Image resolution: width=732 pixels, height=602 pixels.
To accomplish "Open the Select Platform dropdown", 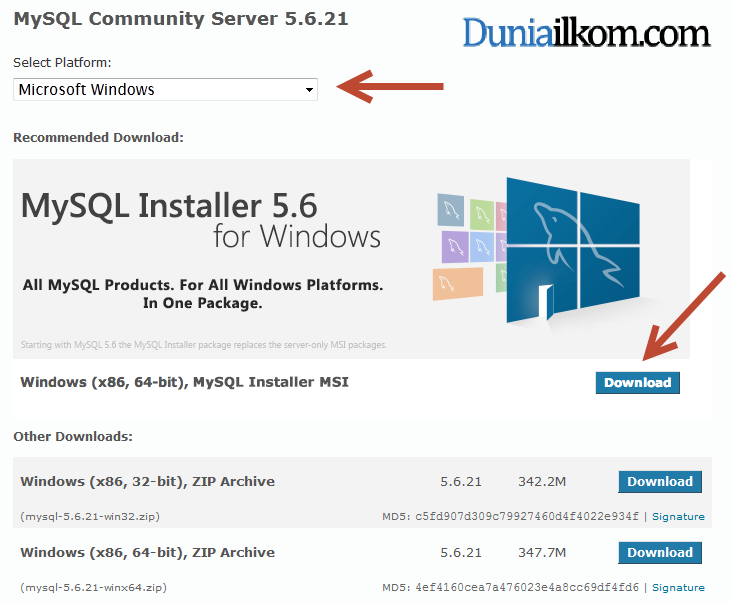I will pyautogui.click(x=165, y=90).
